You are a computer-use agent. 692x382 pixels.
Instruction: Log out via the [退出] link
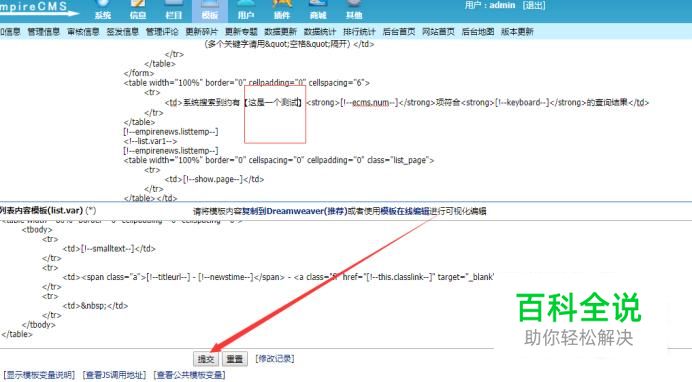[534, 5]
